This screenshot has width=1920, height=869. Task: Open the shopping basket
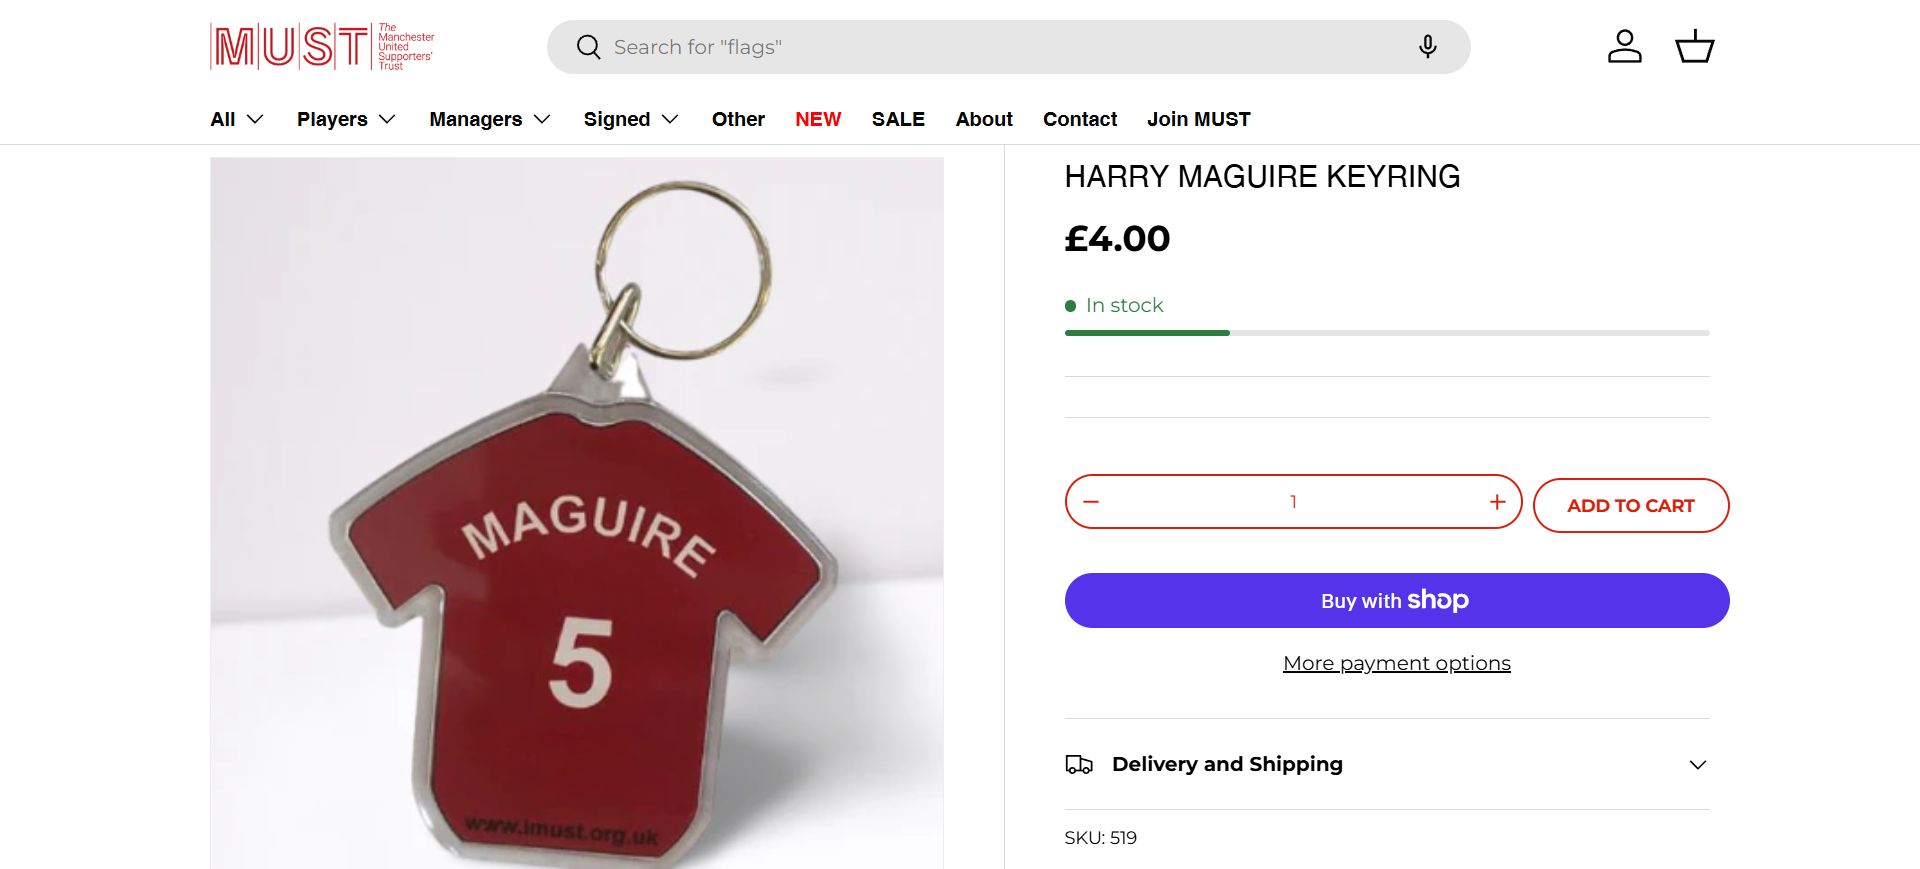point(1694,47)
